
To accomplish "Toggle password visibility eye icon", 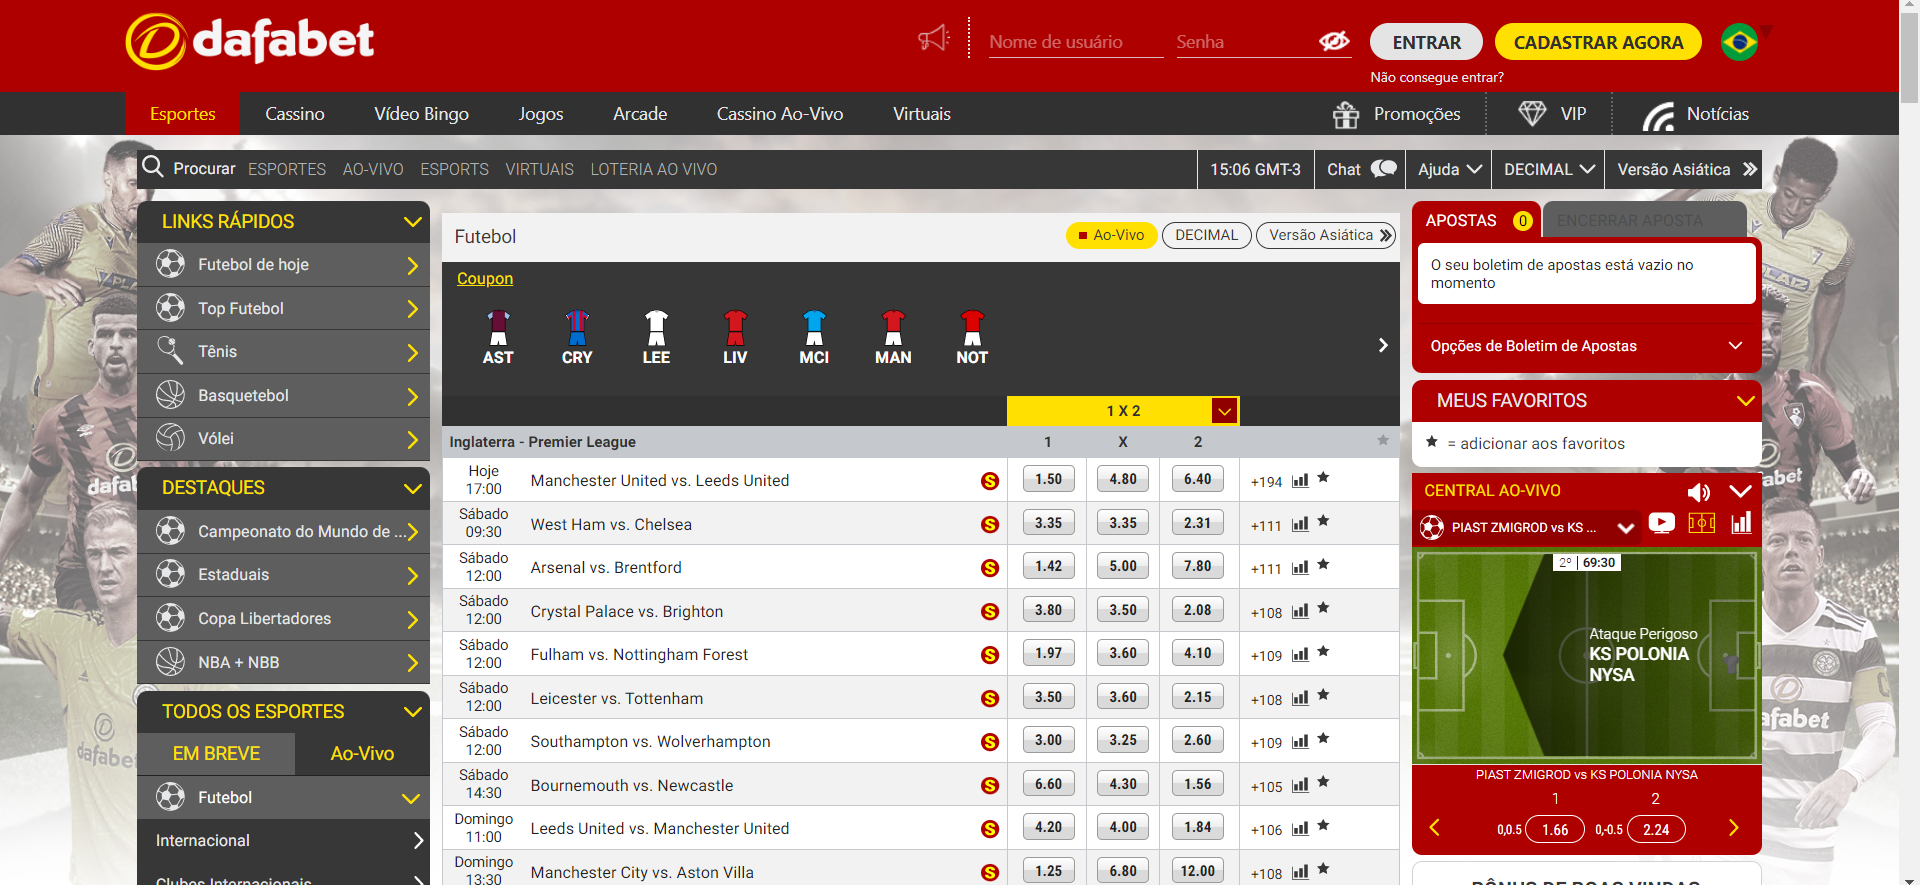I will [x=1334, y=41].
